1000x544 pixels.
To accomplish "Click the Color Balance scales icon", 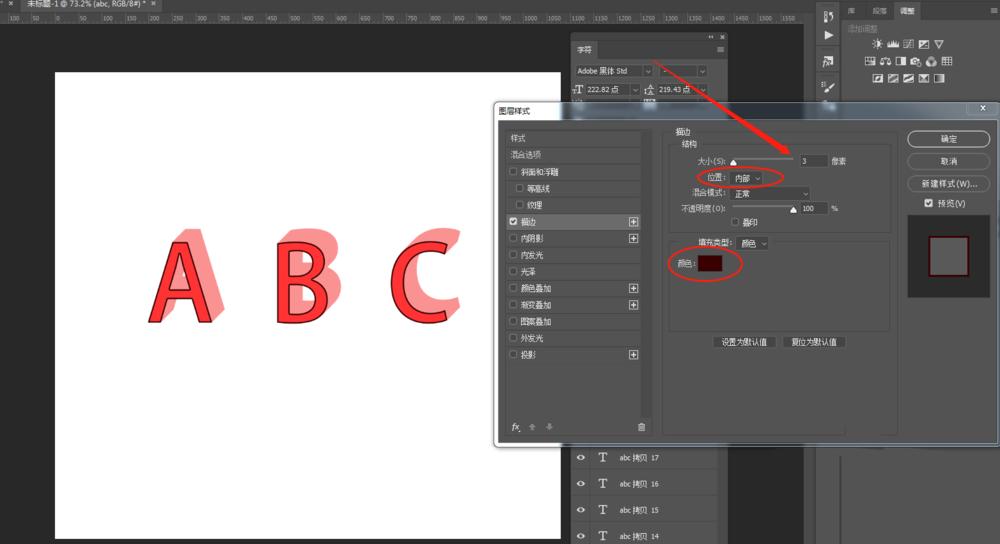I will point(885,61).
